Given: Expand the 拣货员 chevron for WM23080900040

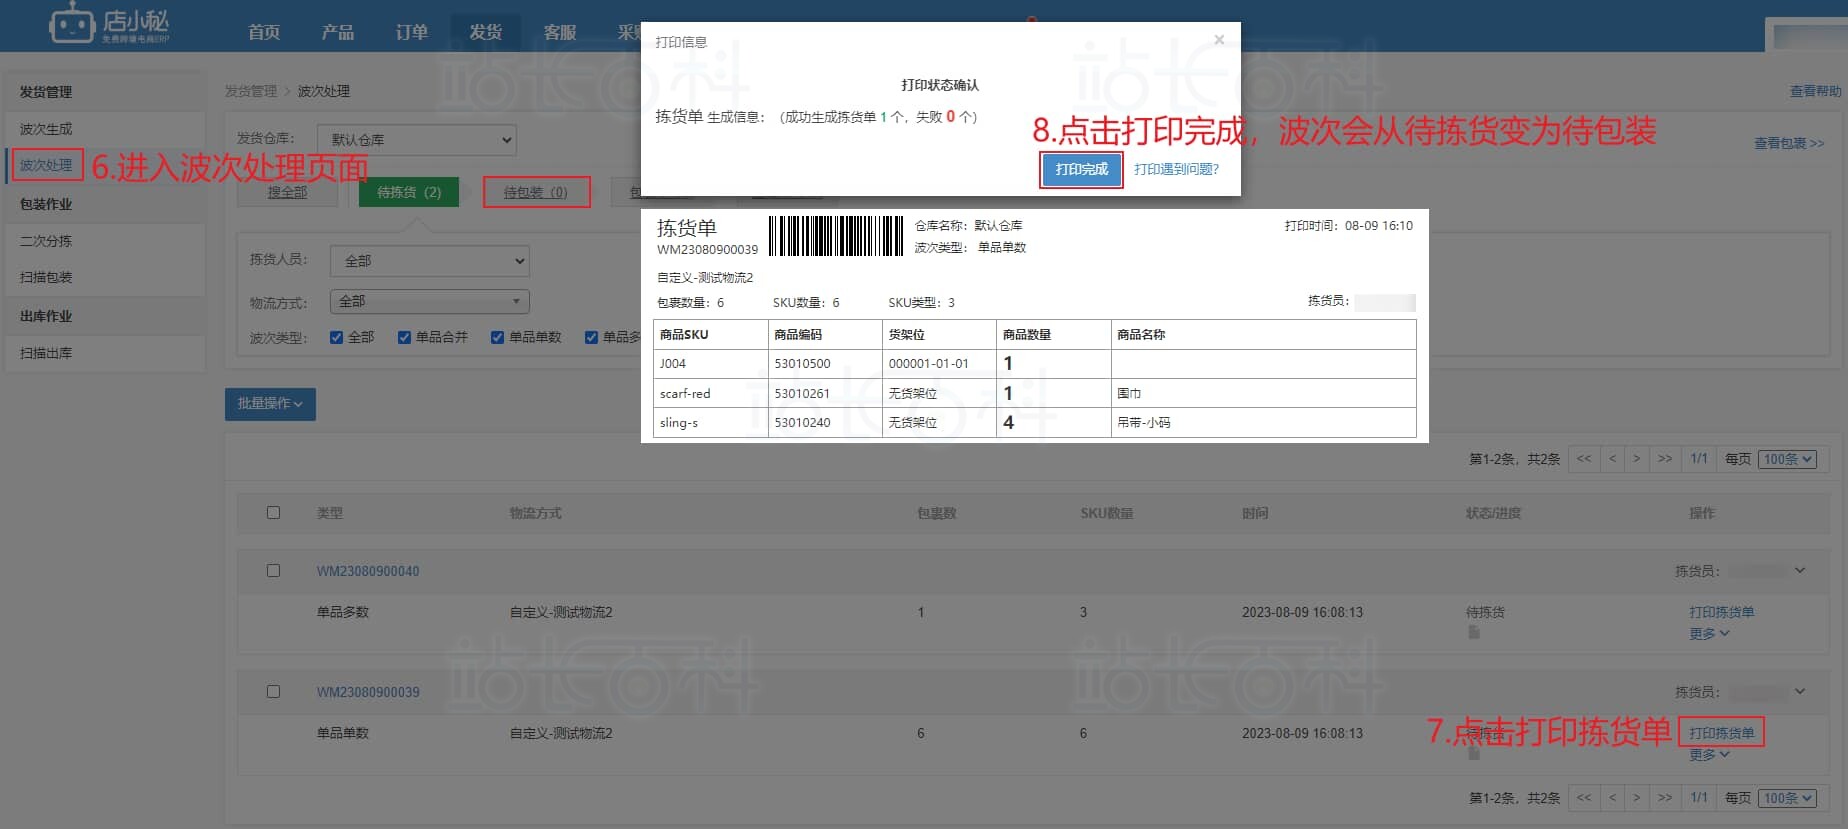Looking at the screenshot, I should click(x=1800, y=571).
